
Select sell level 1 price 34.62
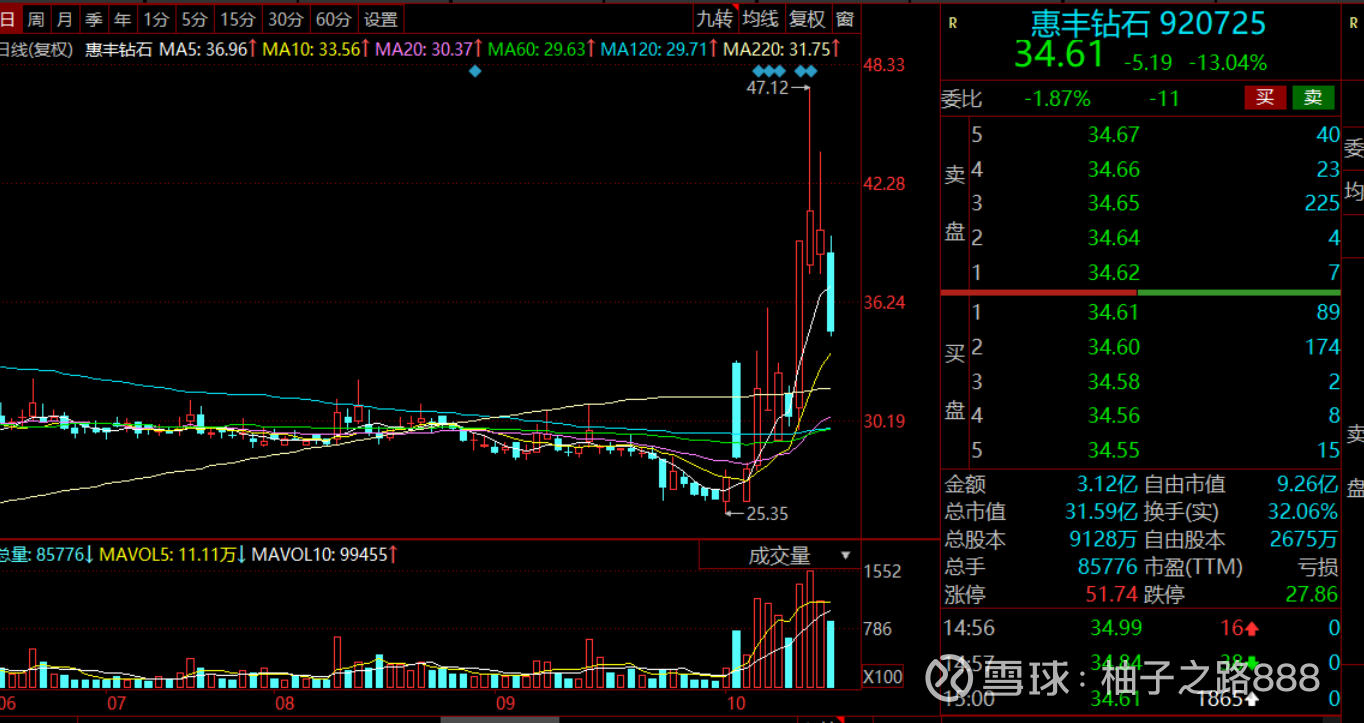click(1113, 272)
